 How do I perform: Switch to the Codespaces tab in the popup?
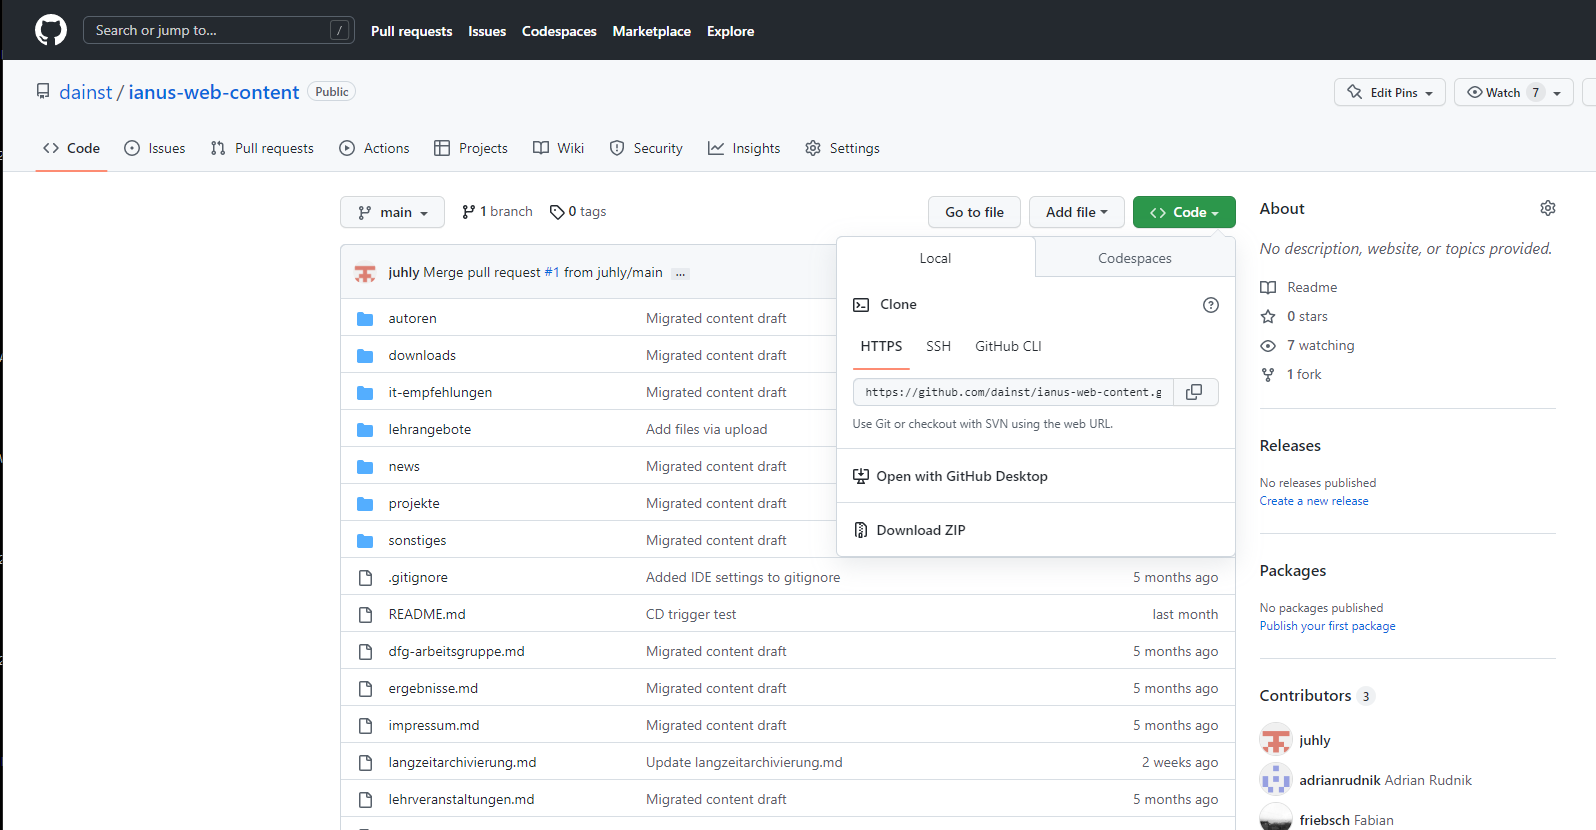1135,258
